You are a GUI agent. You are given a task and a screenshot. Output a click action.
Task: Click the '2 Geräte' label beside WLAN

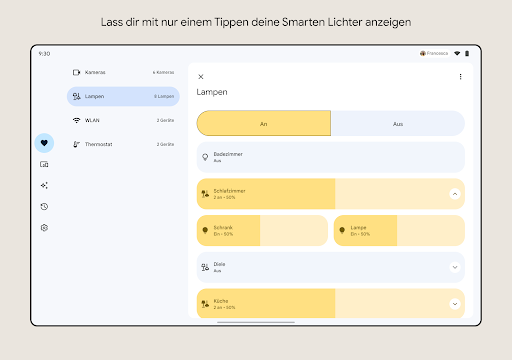tap(165, 120)
